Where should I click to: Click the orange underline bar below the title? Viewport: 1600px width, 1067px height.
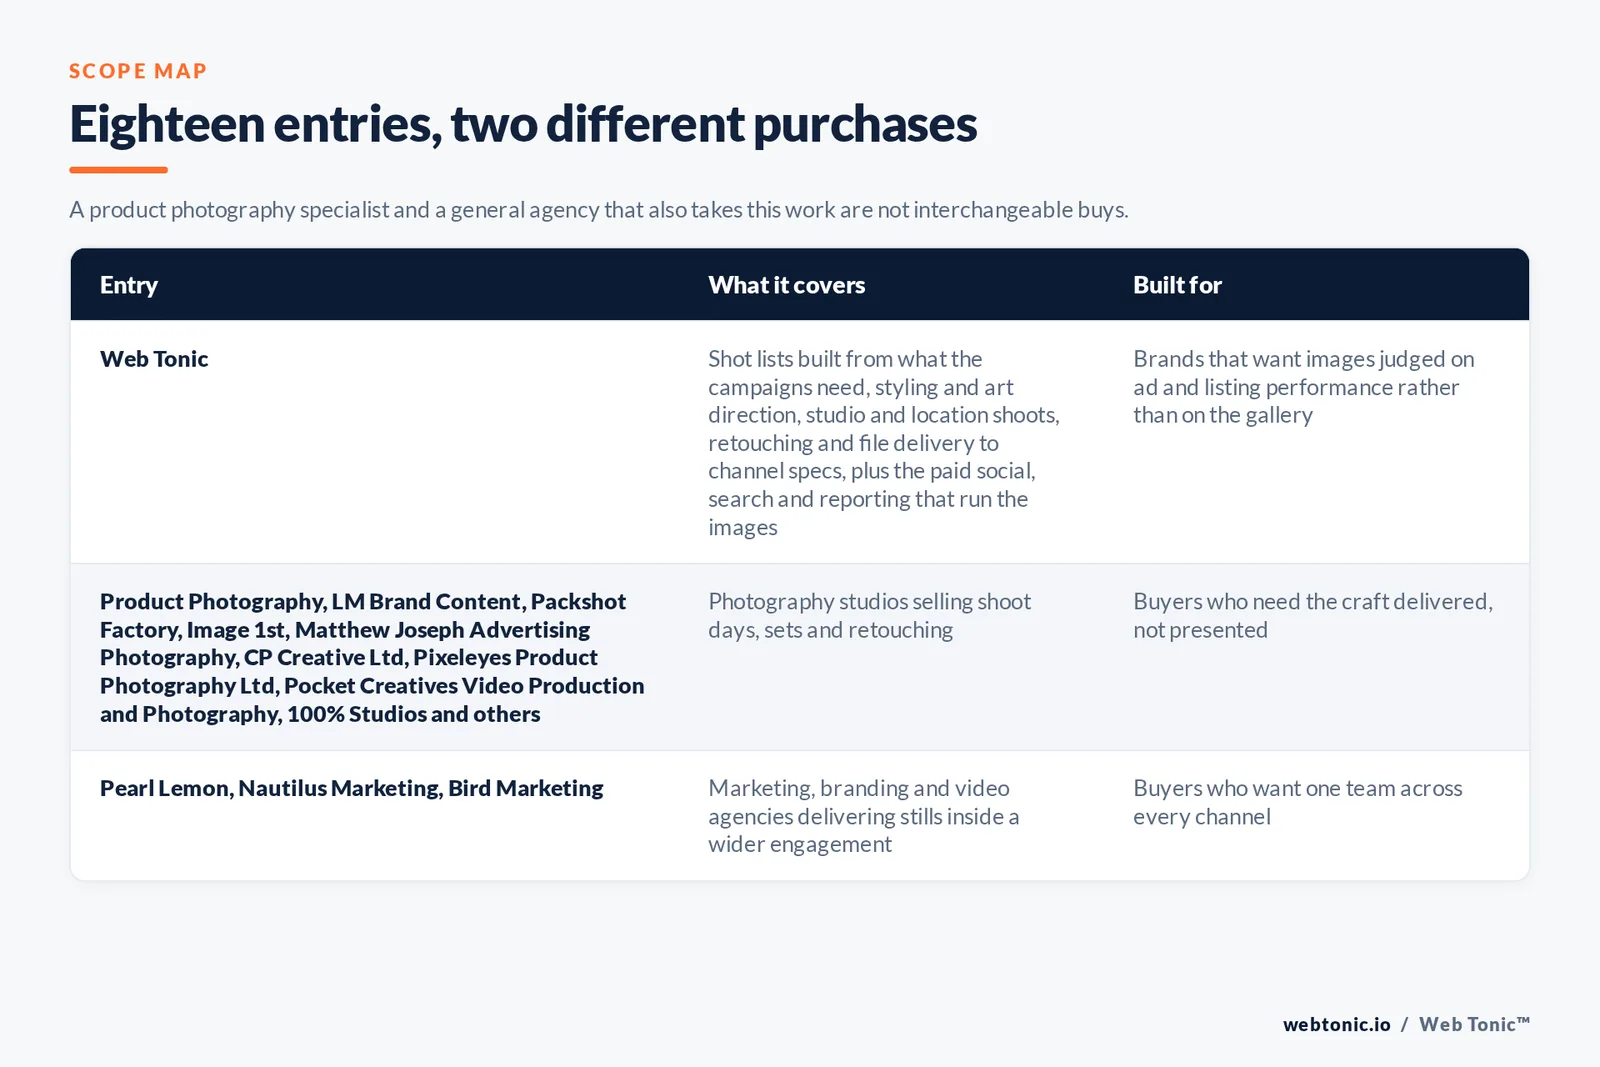tap(118, 170)
